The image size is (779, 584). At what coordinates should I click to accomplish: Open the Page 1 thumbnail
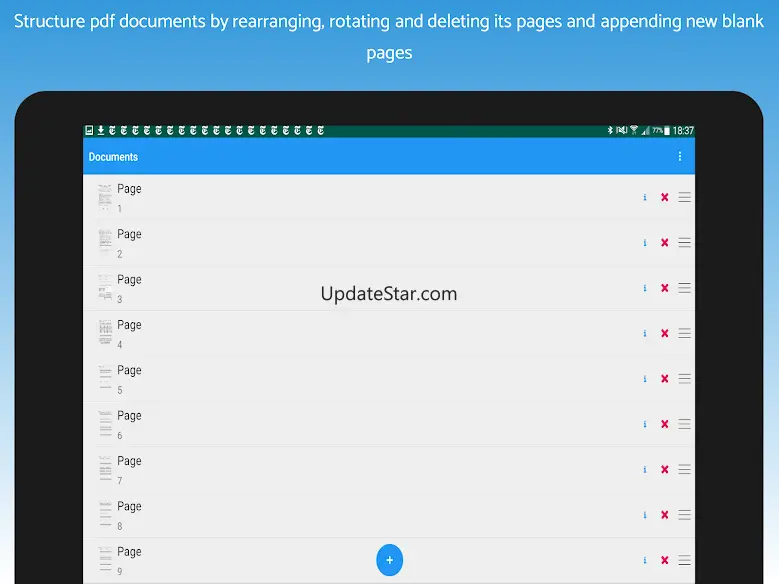[x=105, y=197]
